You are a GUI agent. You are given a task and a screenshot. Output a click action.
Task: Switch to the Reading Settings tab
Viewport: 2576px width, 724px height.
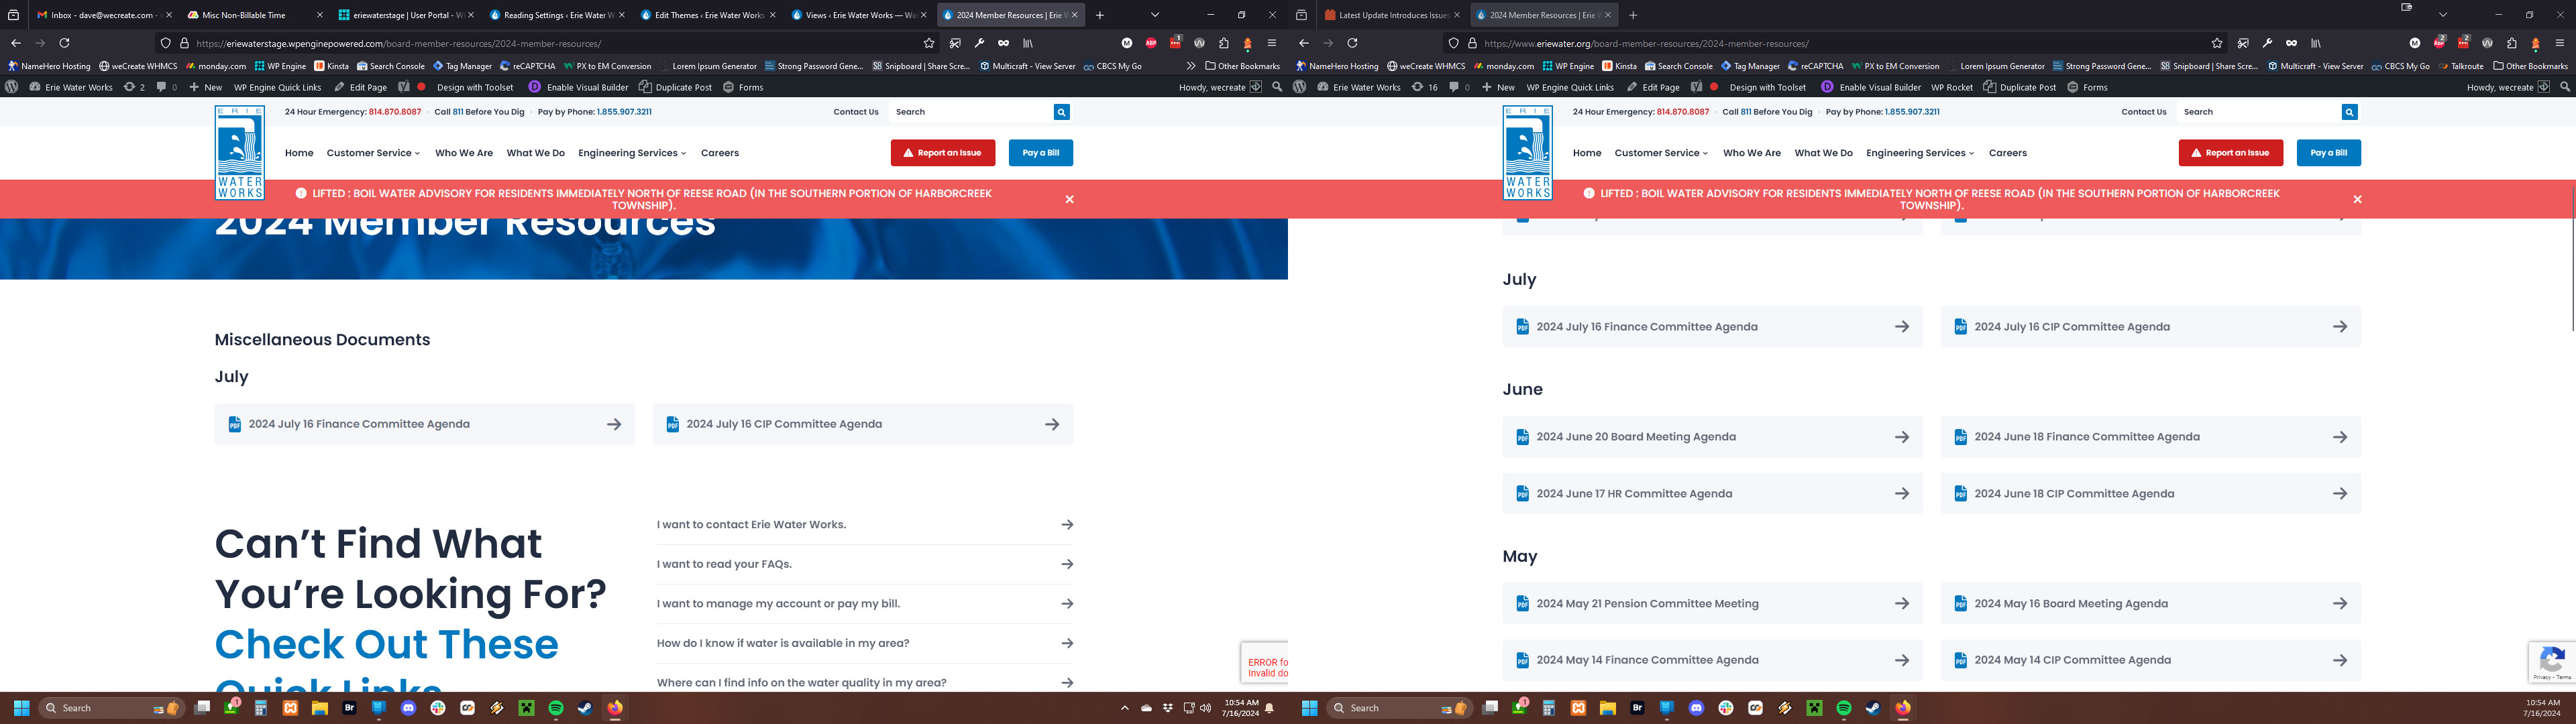click(x=557, y=15)
